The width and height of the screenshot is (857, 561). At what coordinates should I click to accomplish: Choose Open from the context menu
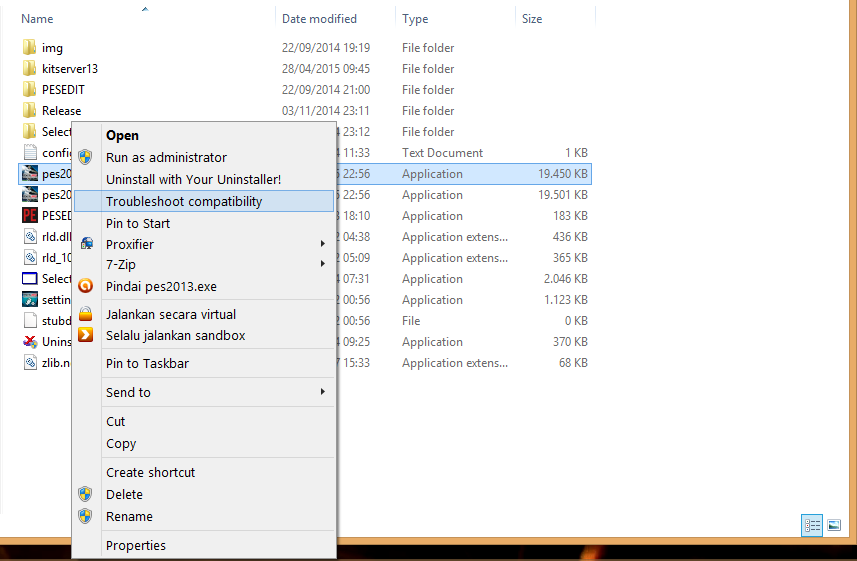tap(203, 135)
